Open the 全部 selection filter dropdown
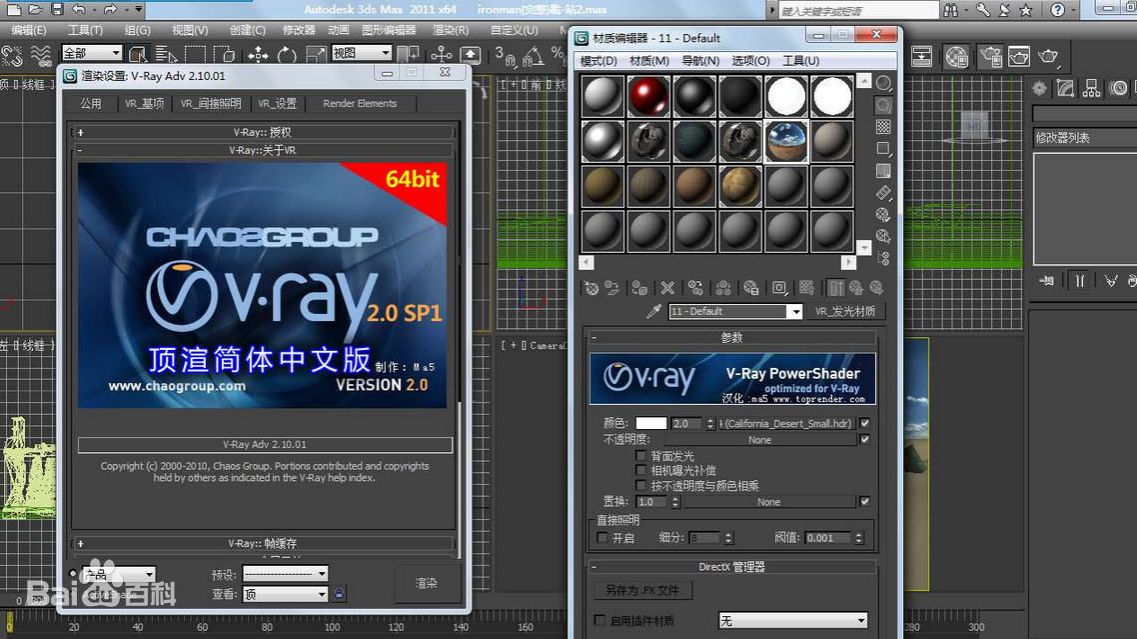 pyautogui.click(x=92, y=53)
